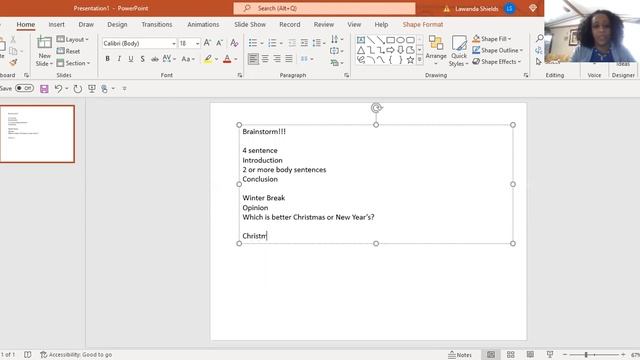Redo the last action

[x=78, y=89]
